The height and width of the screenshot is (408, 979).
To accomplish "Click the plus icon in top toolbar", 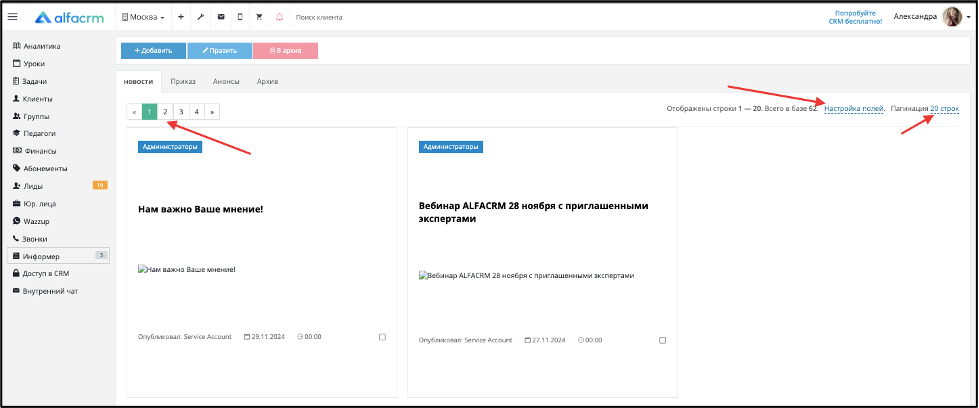I will click(x=180, y=17).
